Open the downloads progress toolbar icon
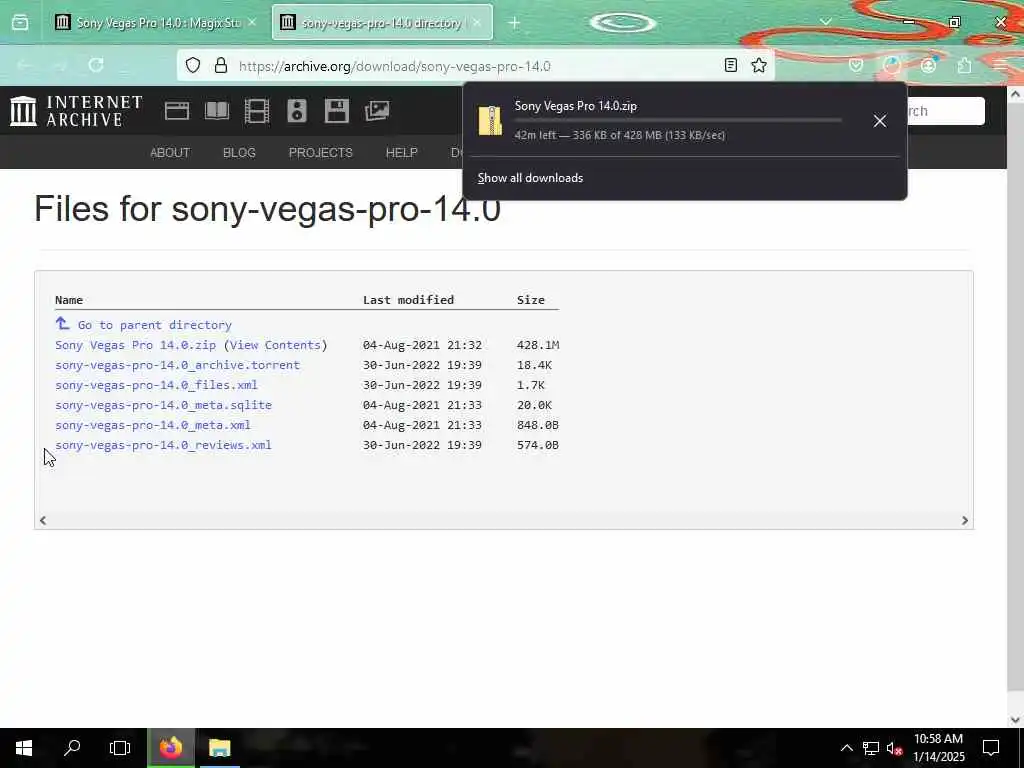Image resolution: width=1024 pixels, height=768 pixels. (x=891, y=65)
